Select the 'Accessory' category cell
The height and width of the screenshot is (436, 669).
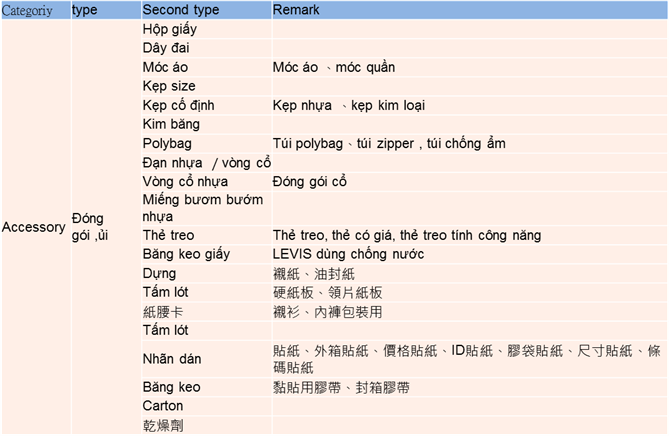[x=33, y=227]
